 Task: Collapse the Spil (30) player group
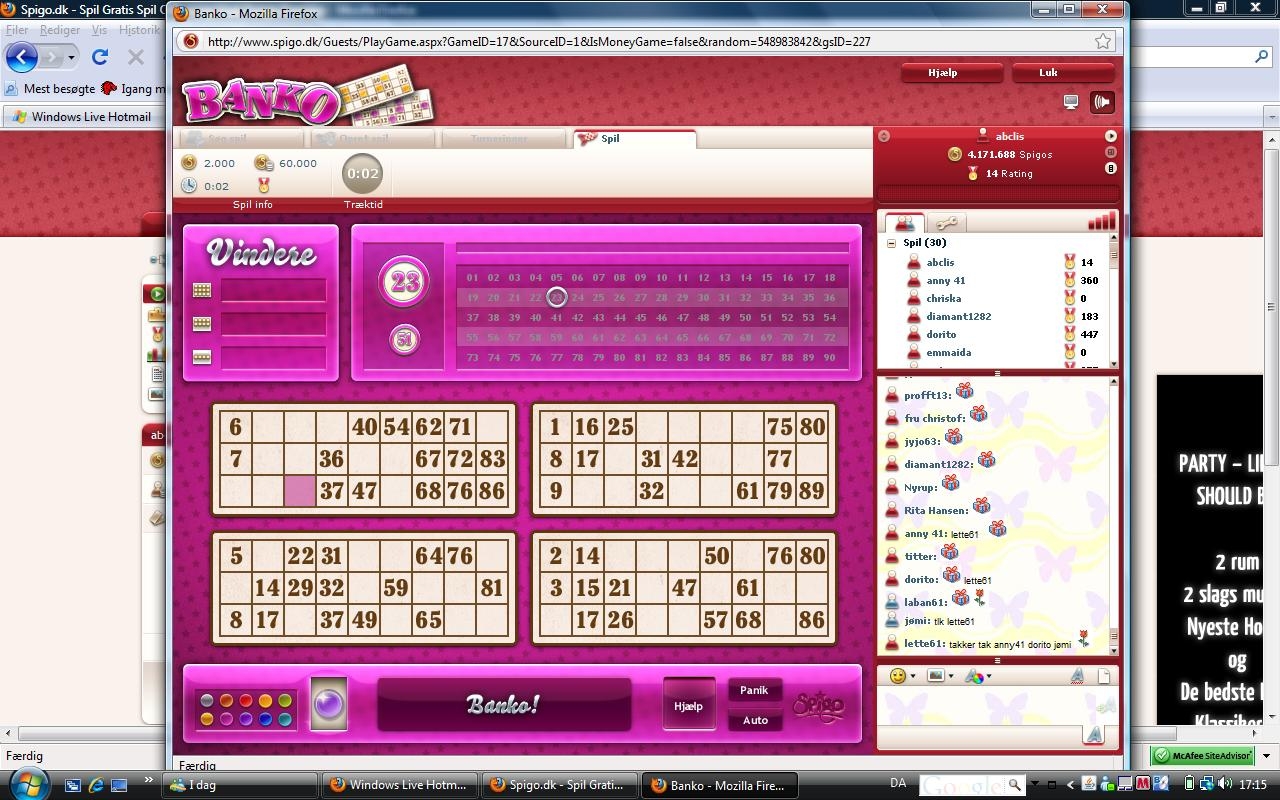[891, 243]
